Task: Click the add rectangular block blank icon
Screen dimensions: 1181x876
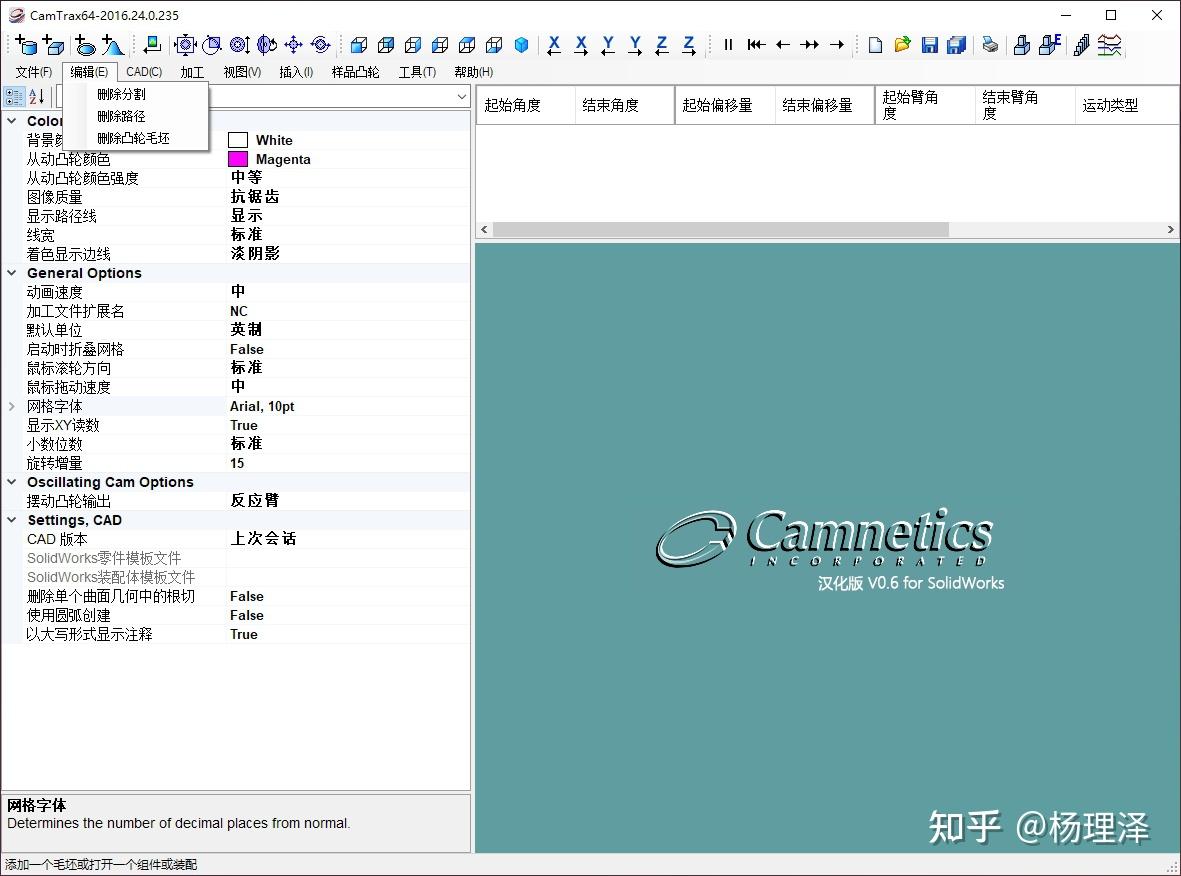Action: click(x=53, y=45)
